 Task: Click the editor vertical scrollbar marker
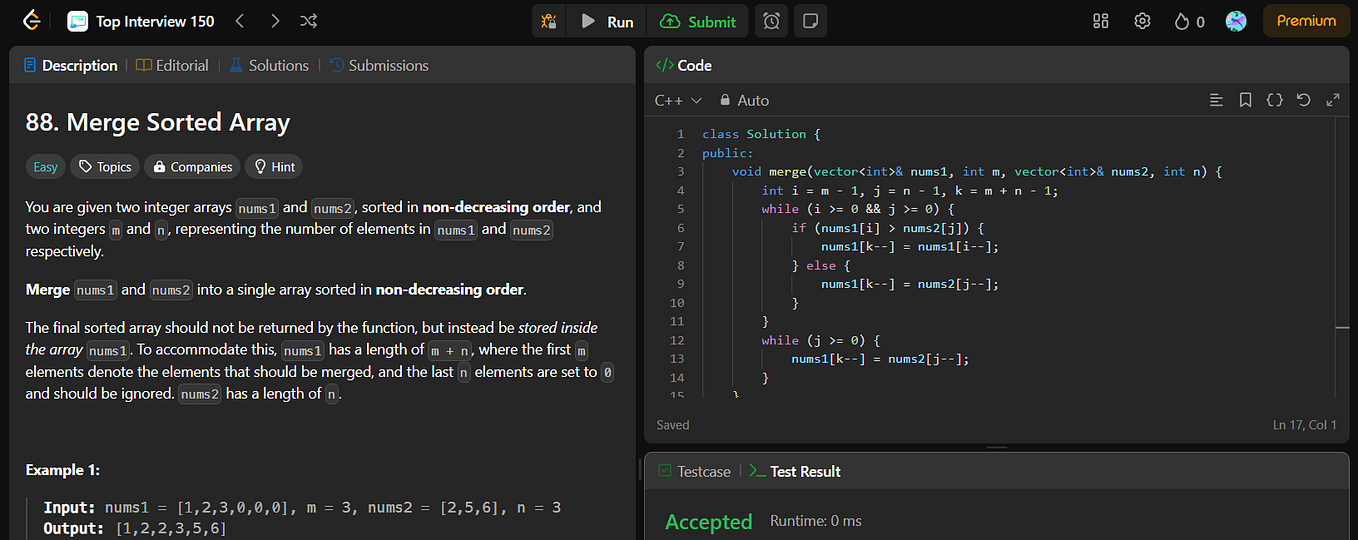(1342, 327)
